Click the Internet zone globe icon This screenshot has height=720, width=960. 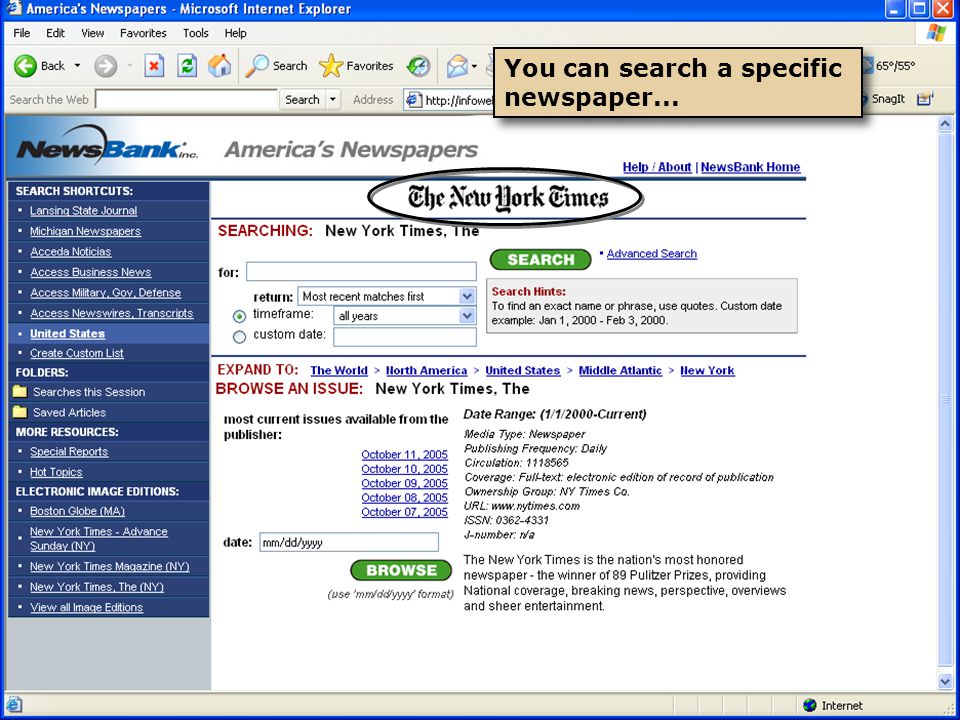click(809, 705)
